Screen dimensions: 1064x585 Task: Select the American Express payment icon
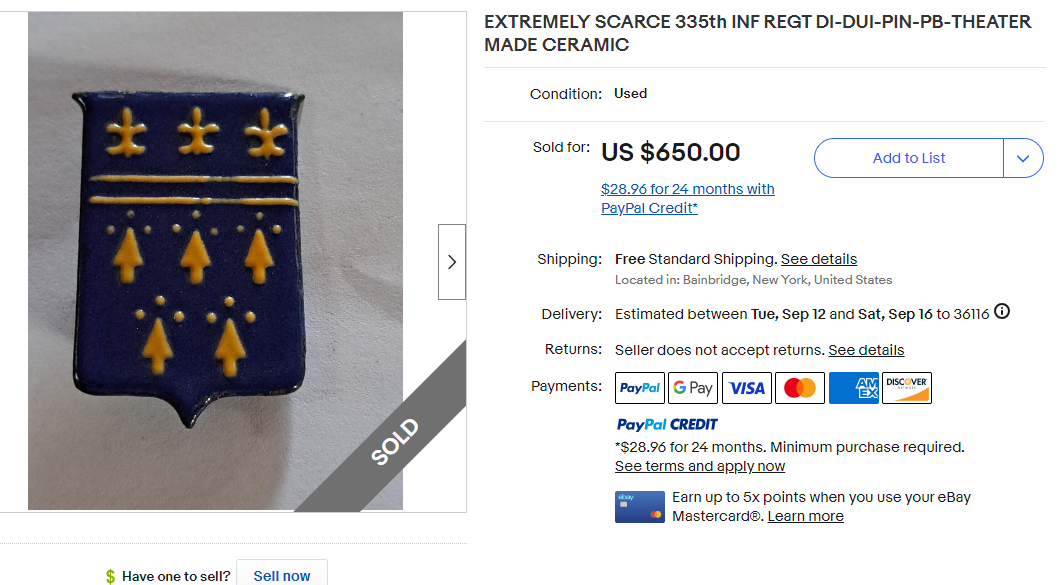[853, 388]
